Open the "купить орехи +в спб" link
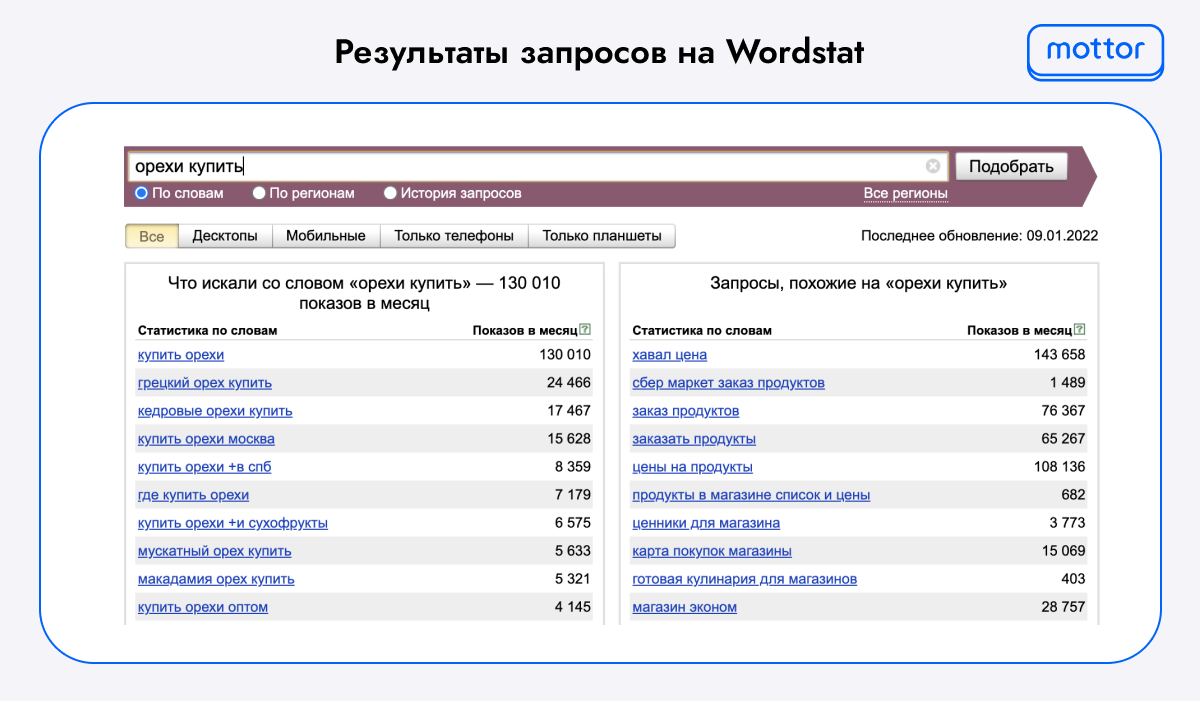This screenshot has height=701, width=1200. click(204, 467)
